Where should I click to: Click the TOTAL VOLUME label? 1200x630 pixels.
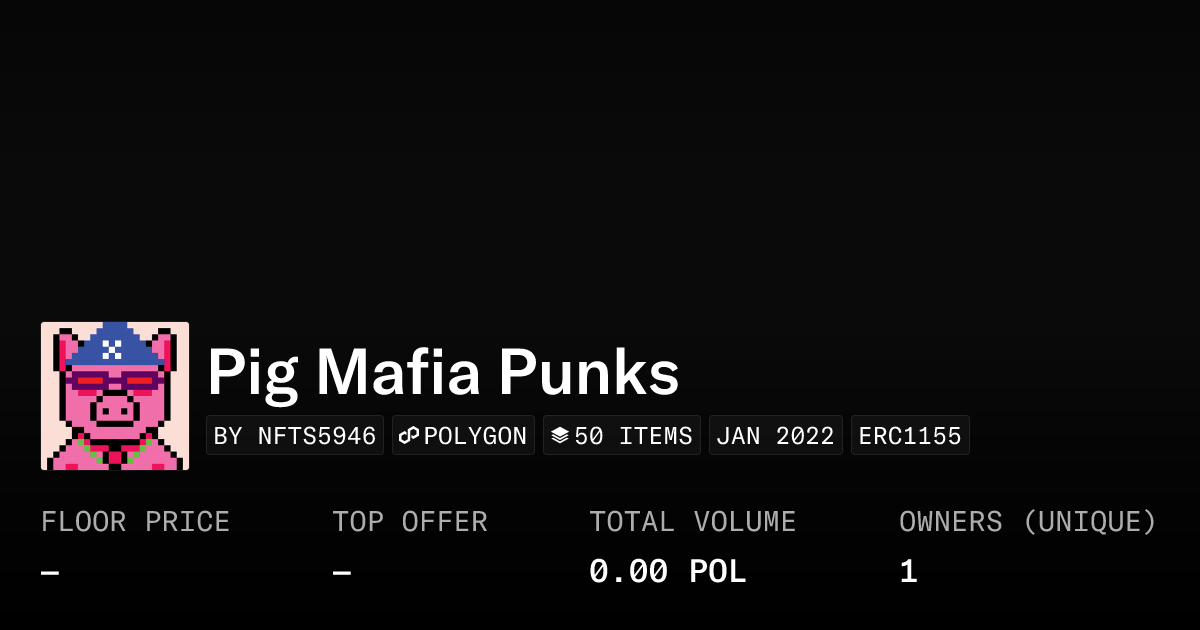(x=692, y=522)
